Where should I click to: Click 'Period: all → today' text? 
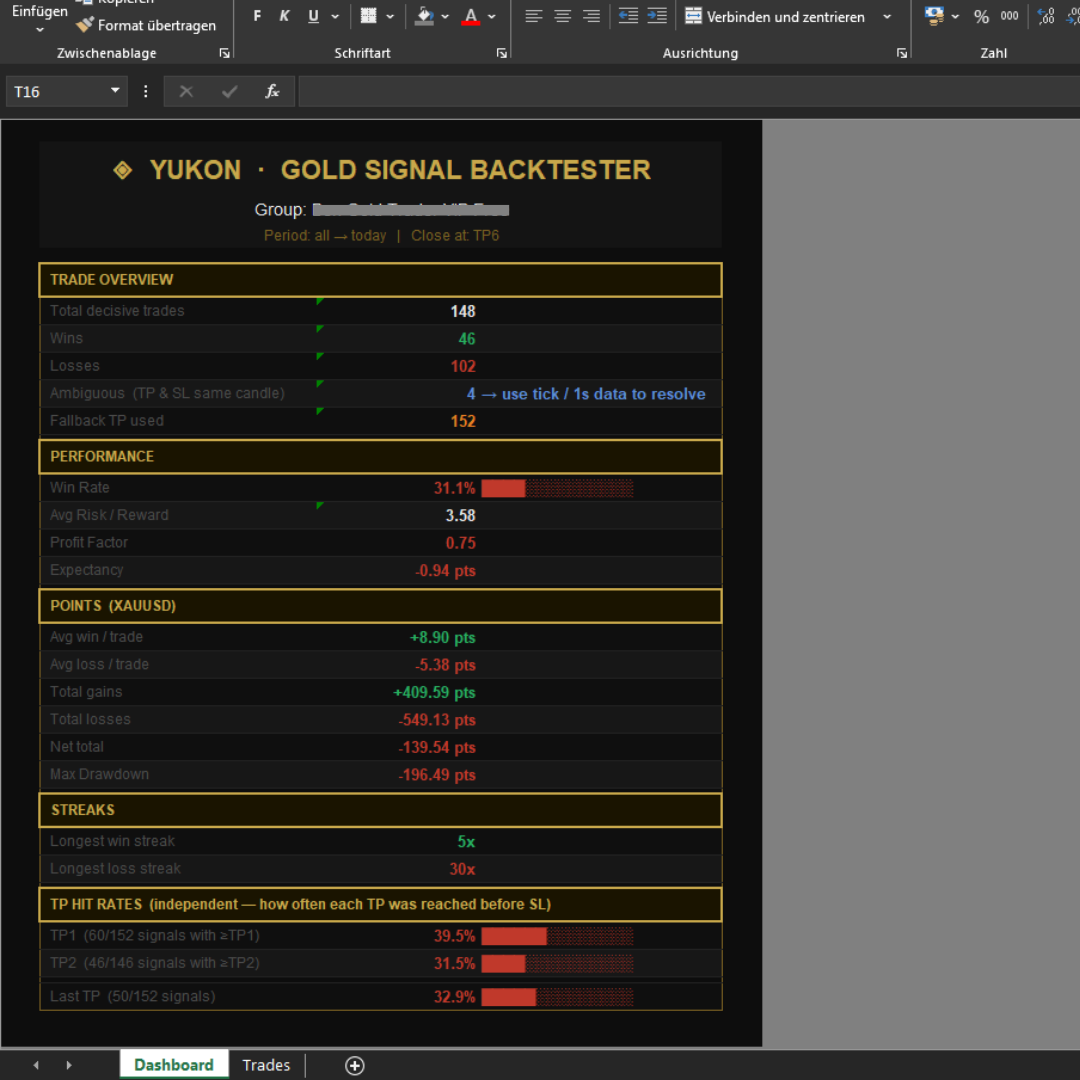[325, 236]
